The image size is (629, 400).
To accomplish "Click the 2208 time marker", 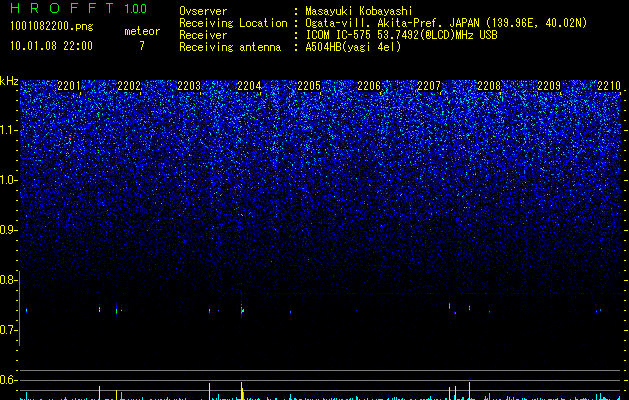I will pos(489,86).
